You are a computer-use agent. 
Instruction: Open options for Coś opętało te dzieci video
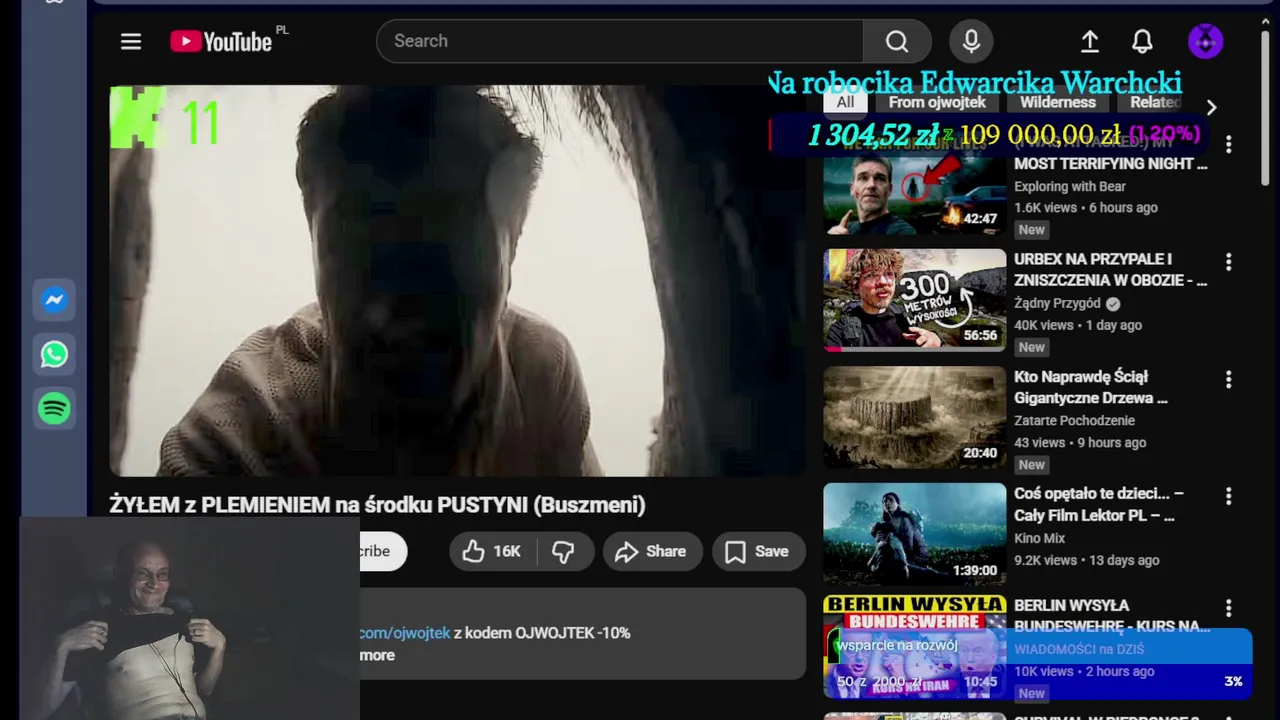(x=1229, y=497)
